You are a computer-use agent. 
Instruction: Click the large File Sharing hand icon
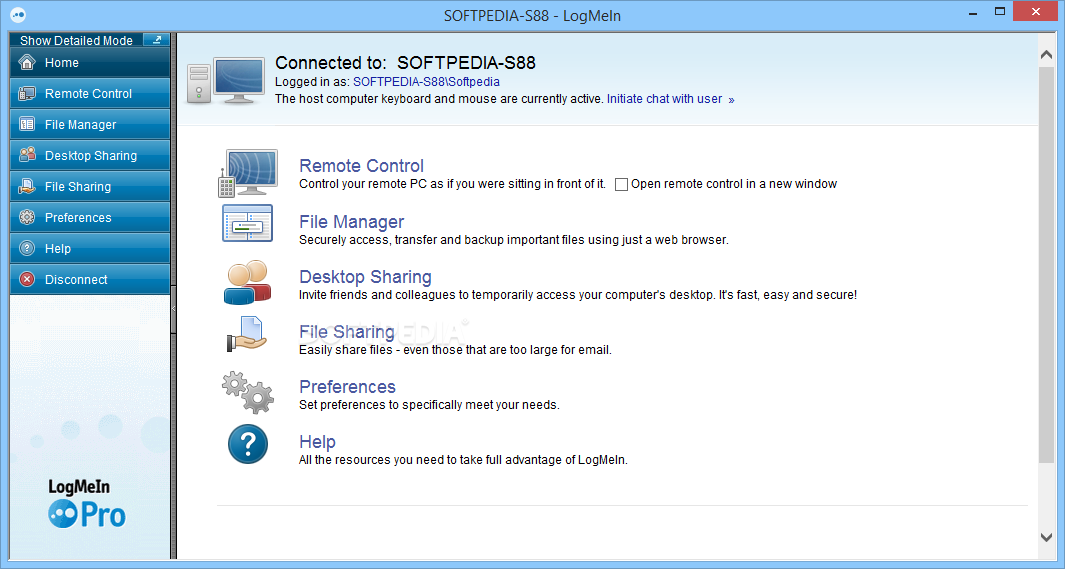(247, 335)
